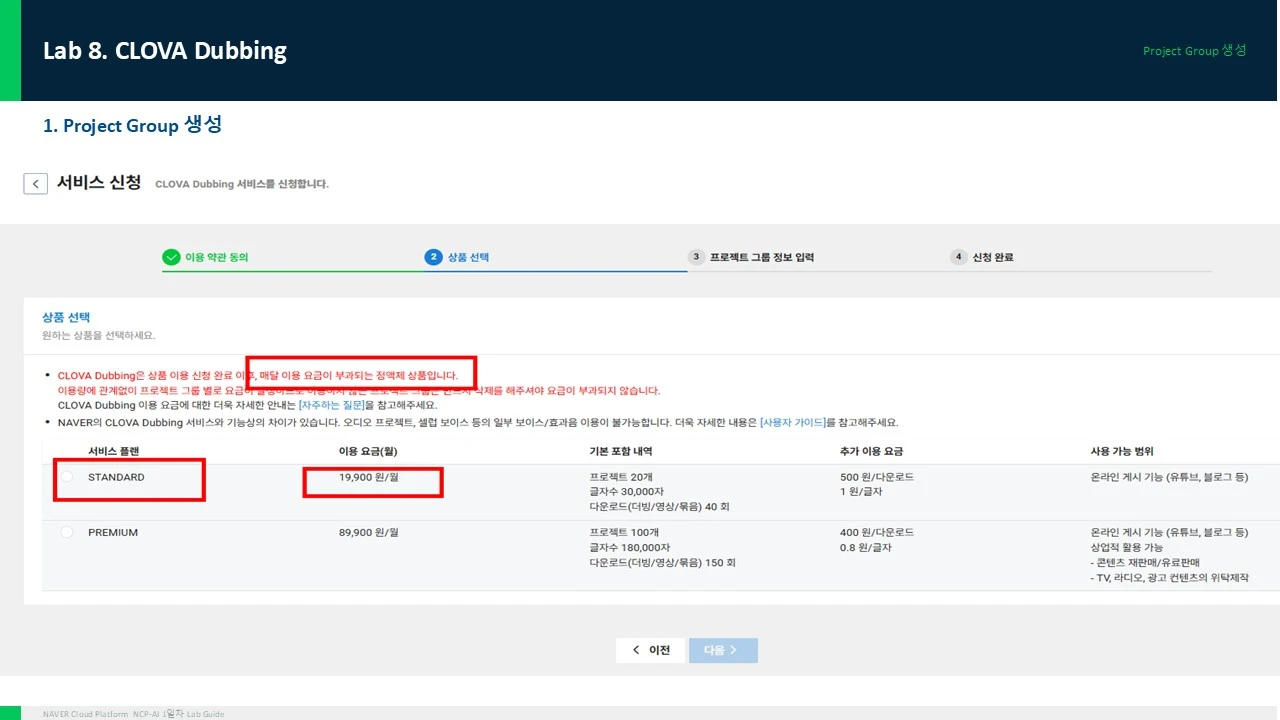
Task: Select the STANDARD plan radio button
Action: 67,477
